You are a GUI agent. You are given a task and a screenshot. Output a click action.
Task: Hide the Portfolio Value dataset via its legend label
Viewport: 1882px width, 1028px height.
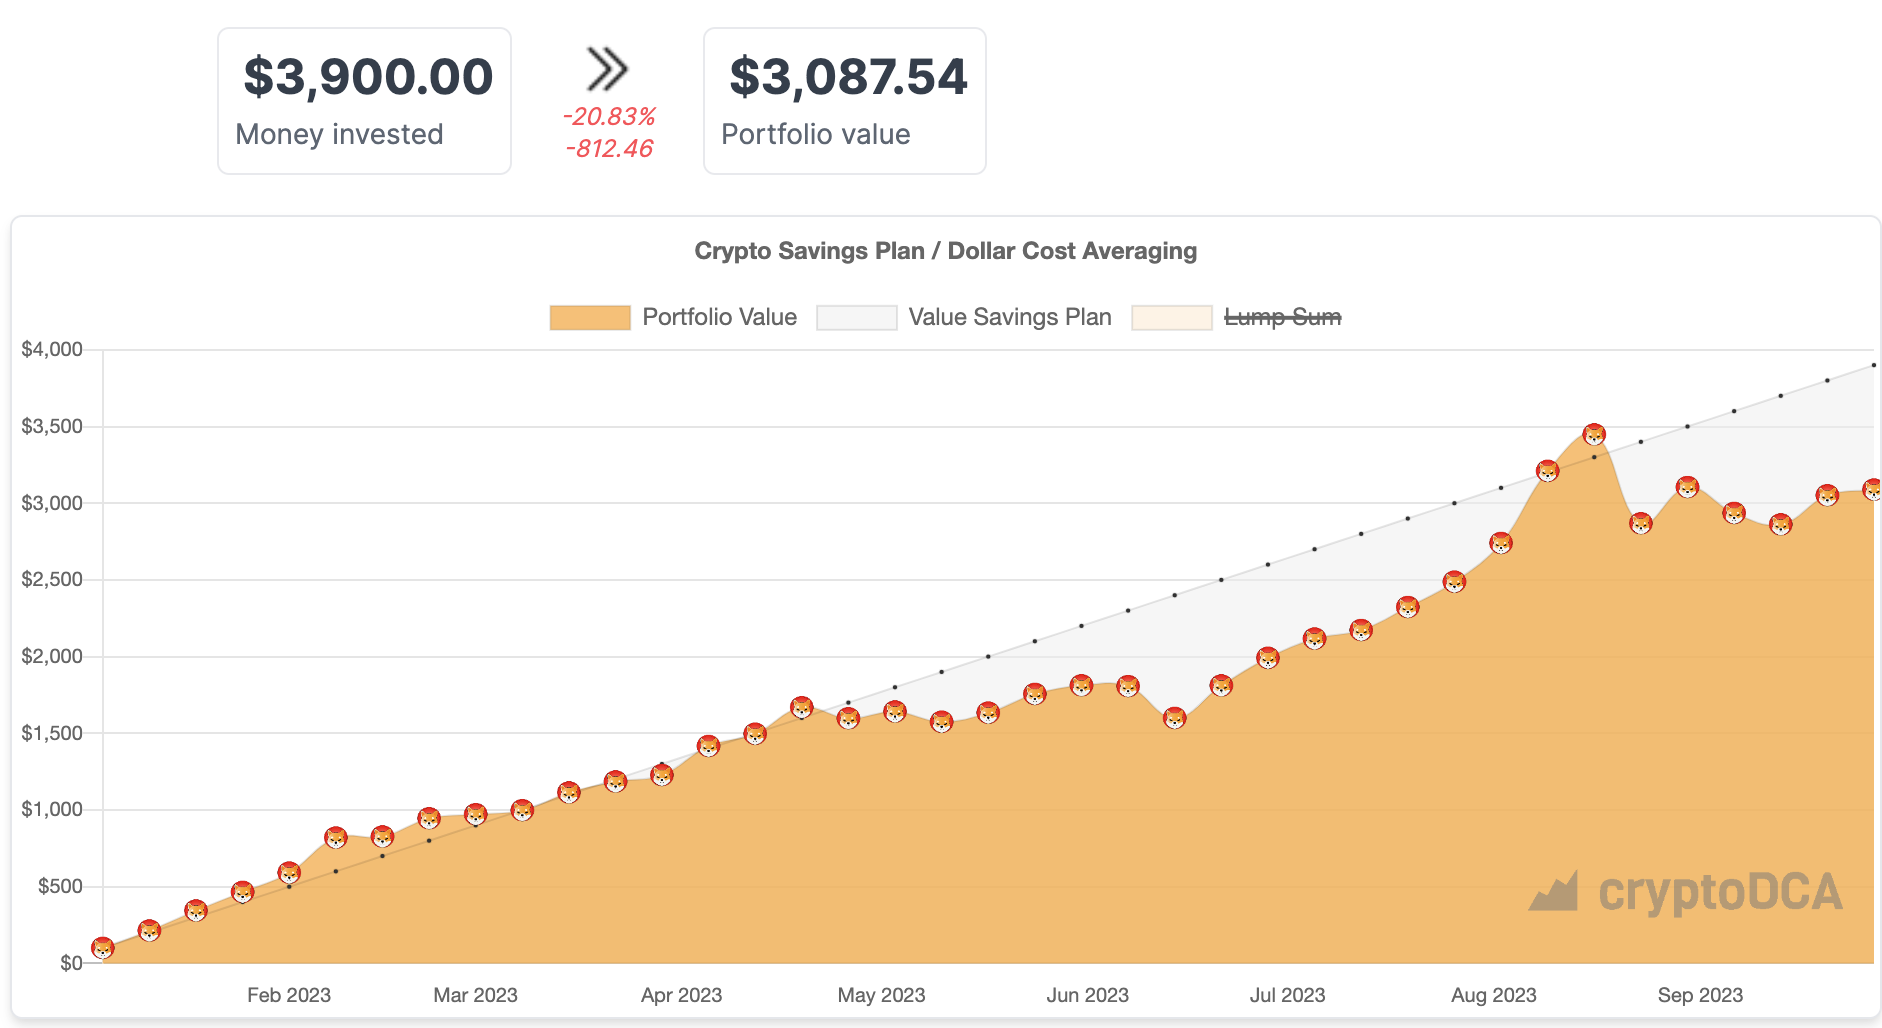tap(719, 317)
